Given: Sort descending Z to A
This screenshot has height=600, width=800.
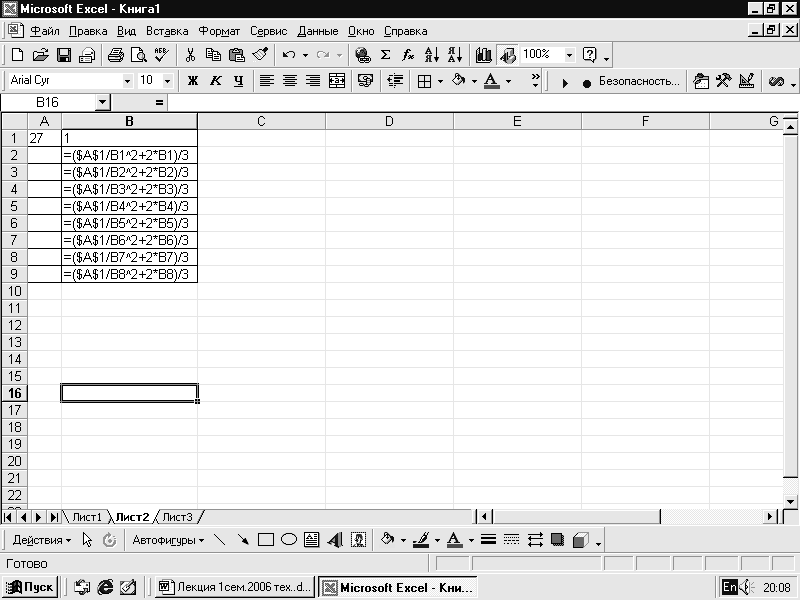Looking at the screenshot, I should point(455,55).
